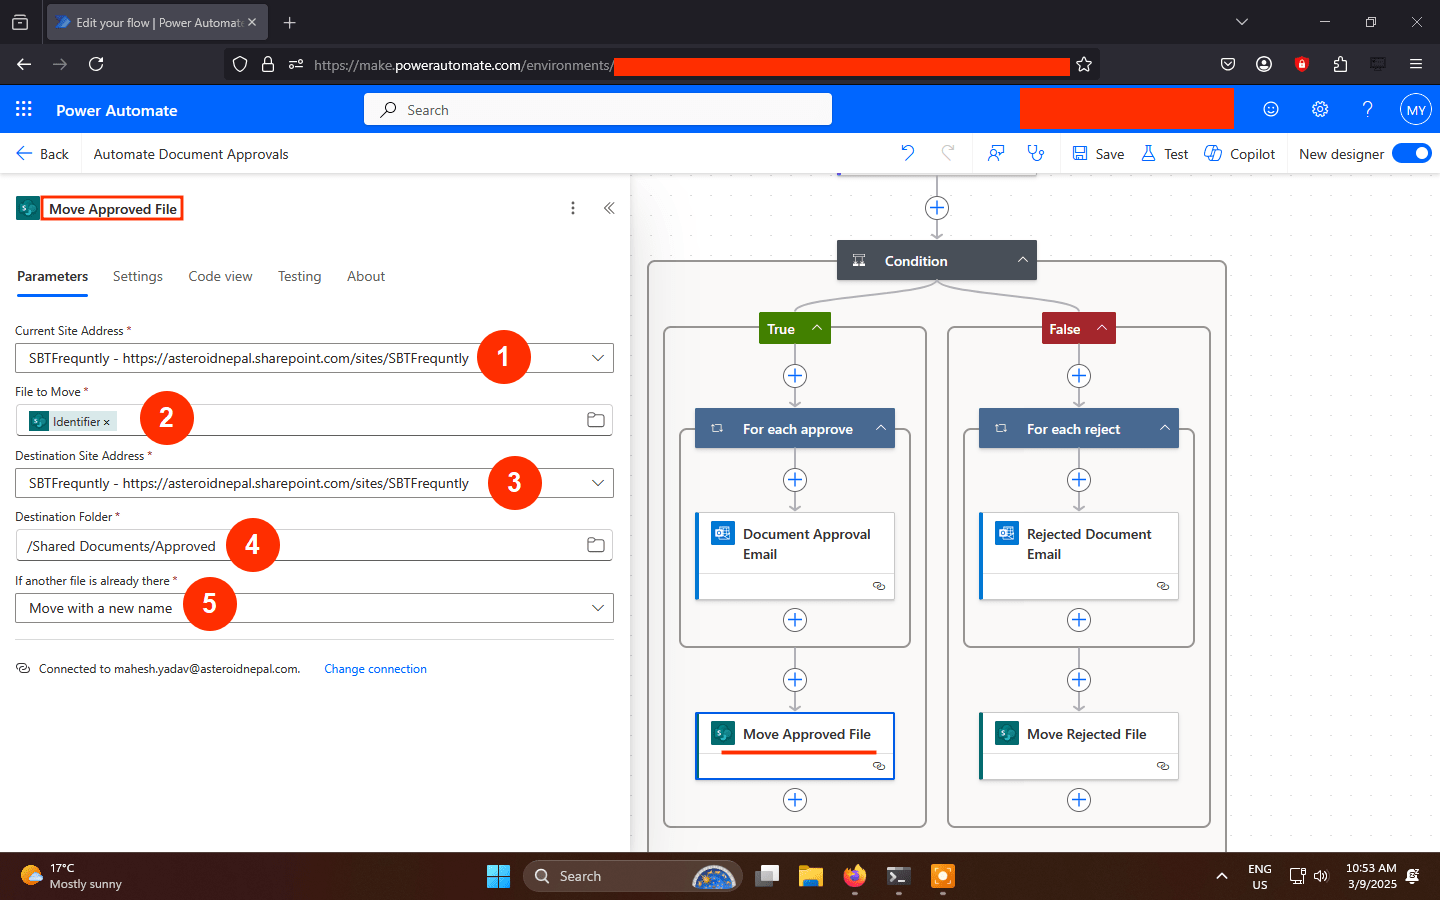Add action at top of False branch
The image size is (1440, 900).
click(x=1079, y=376)
